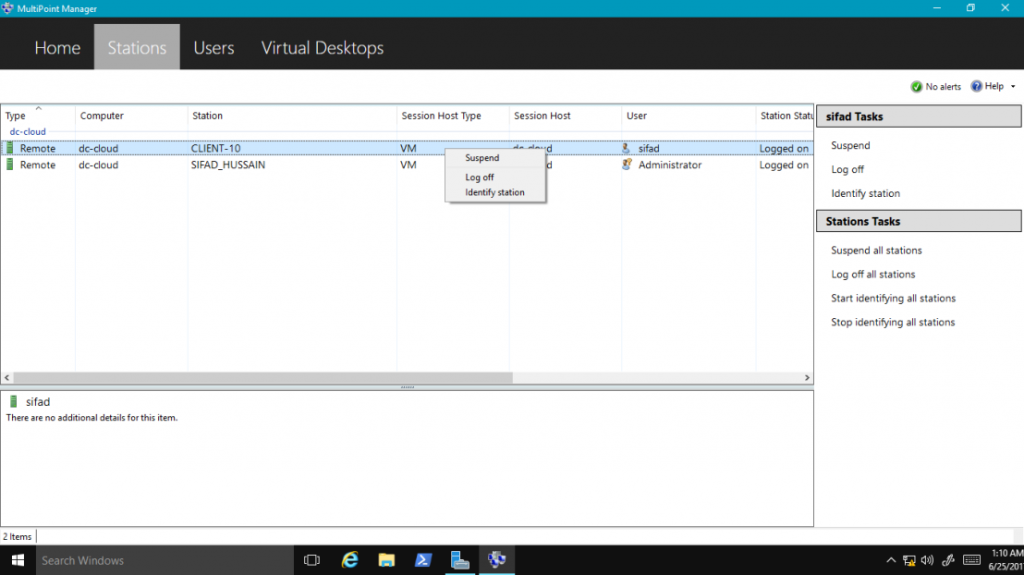Launch Internet Explorer from the taskbar

click(x=350, y=560)
